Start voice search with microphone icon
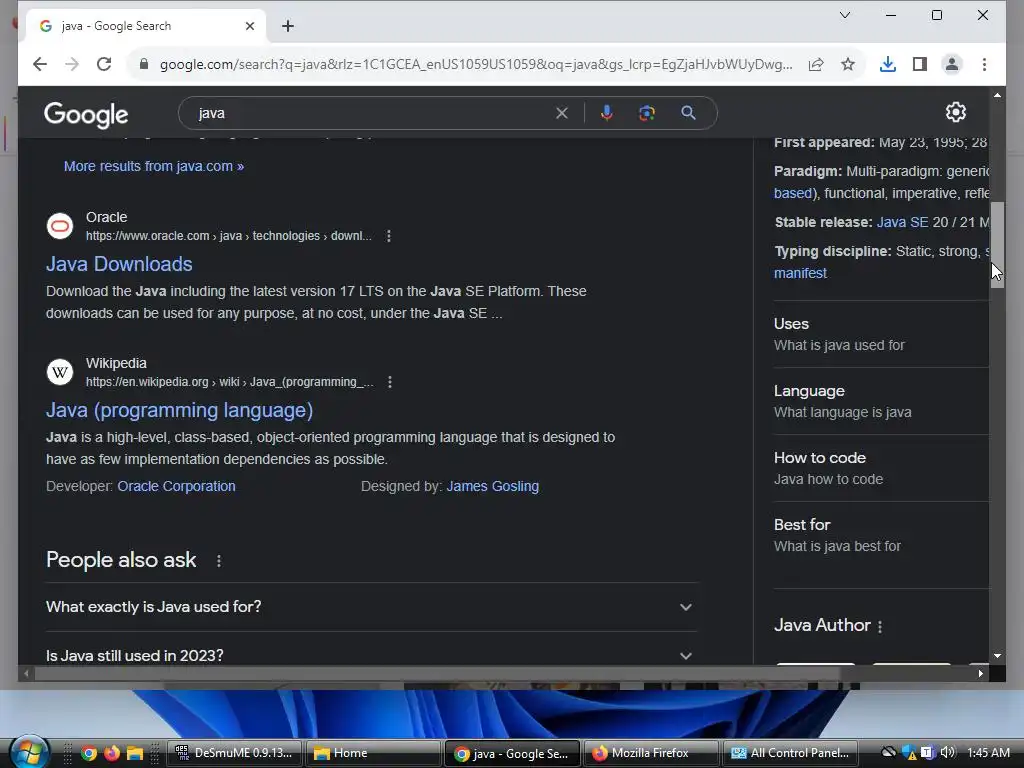 [607, 113]
